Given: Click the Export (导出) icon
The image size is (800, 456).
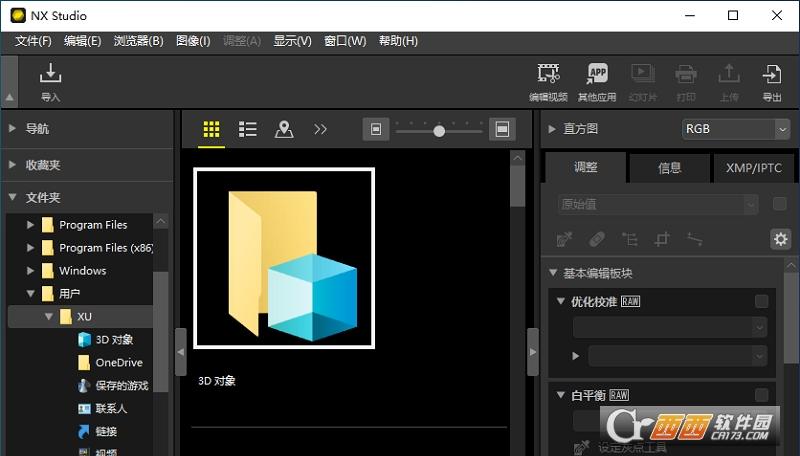Looking at the screenshot, I should [772, 82].
